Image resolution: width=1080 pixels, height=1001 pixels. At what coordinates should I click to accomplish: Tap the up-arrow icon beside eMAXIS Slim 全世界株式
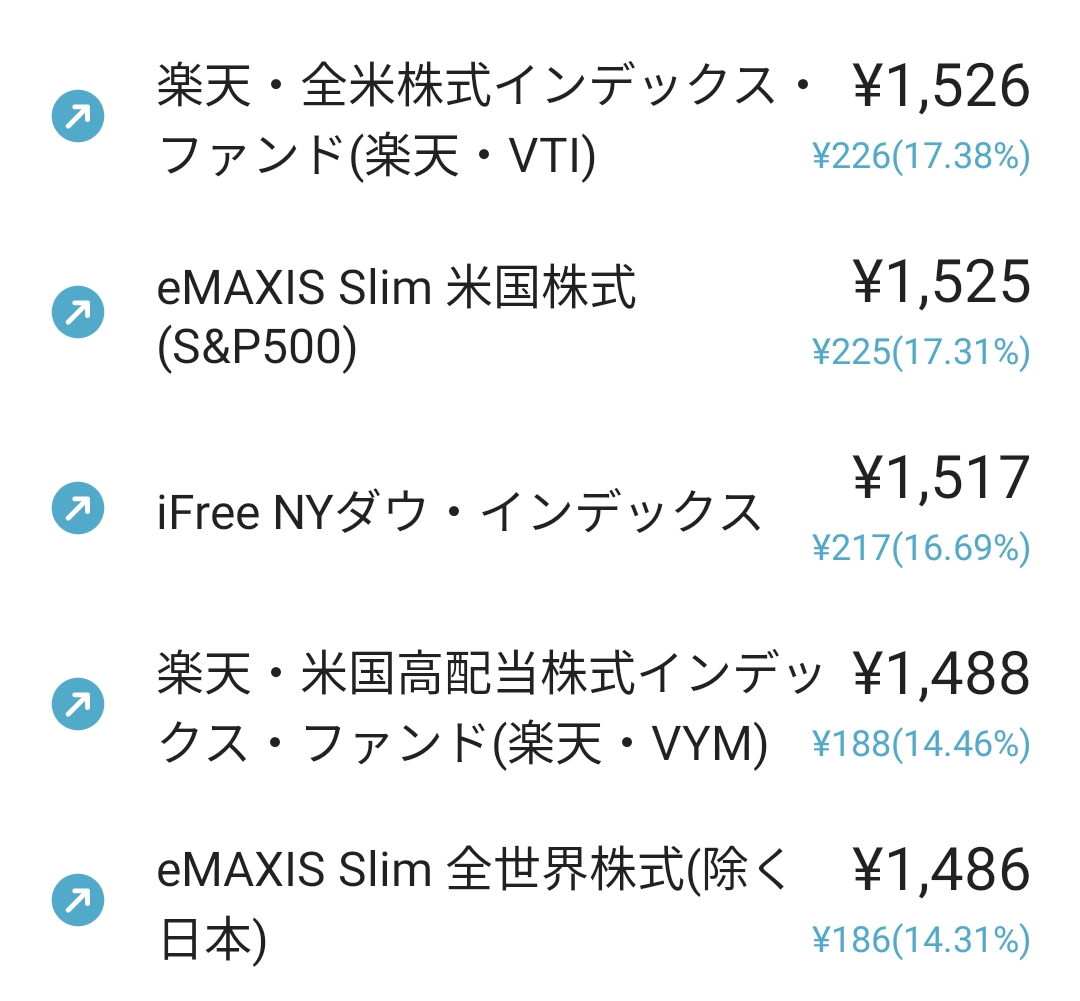(x=78, y=900)
